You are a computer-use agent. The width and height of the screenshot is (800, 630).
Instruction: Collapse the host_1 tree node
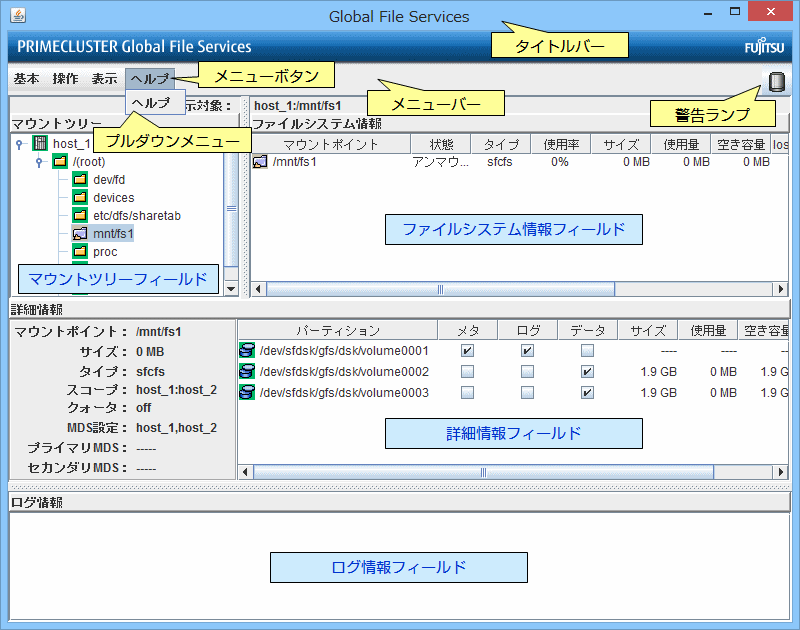(19, 144)
